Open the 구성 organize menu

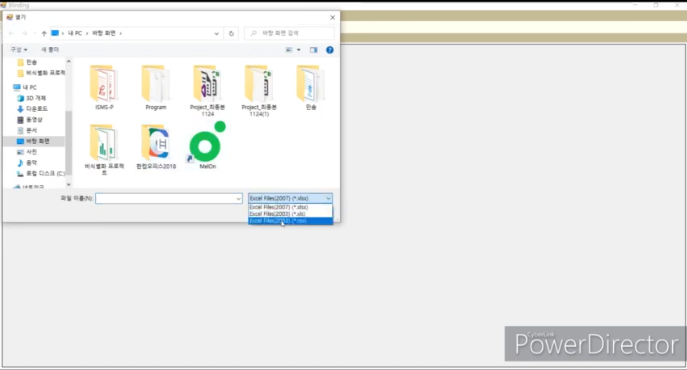pyautogui.click(x=19, y=50)
